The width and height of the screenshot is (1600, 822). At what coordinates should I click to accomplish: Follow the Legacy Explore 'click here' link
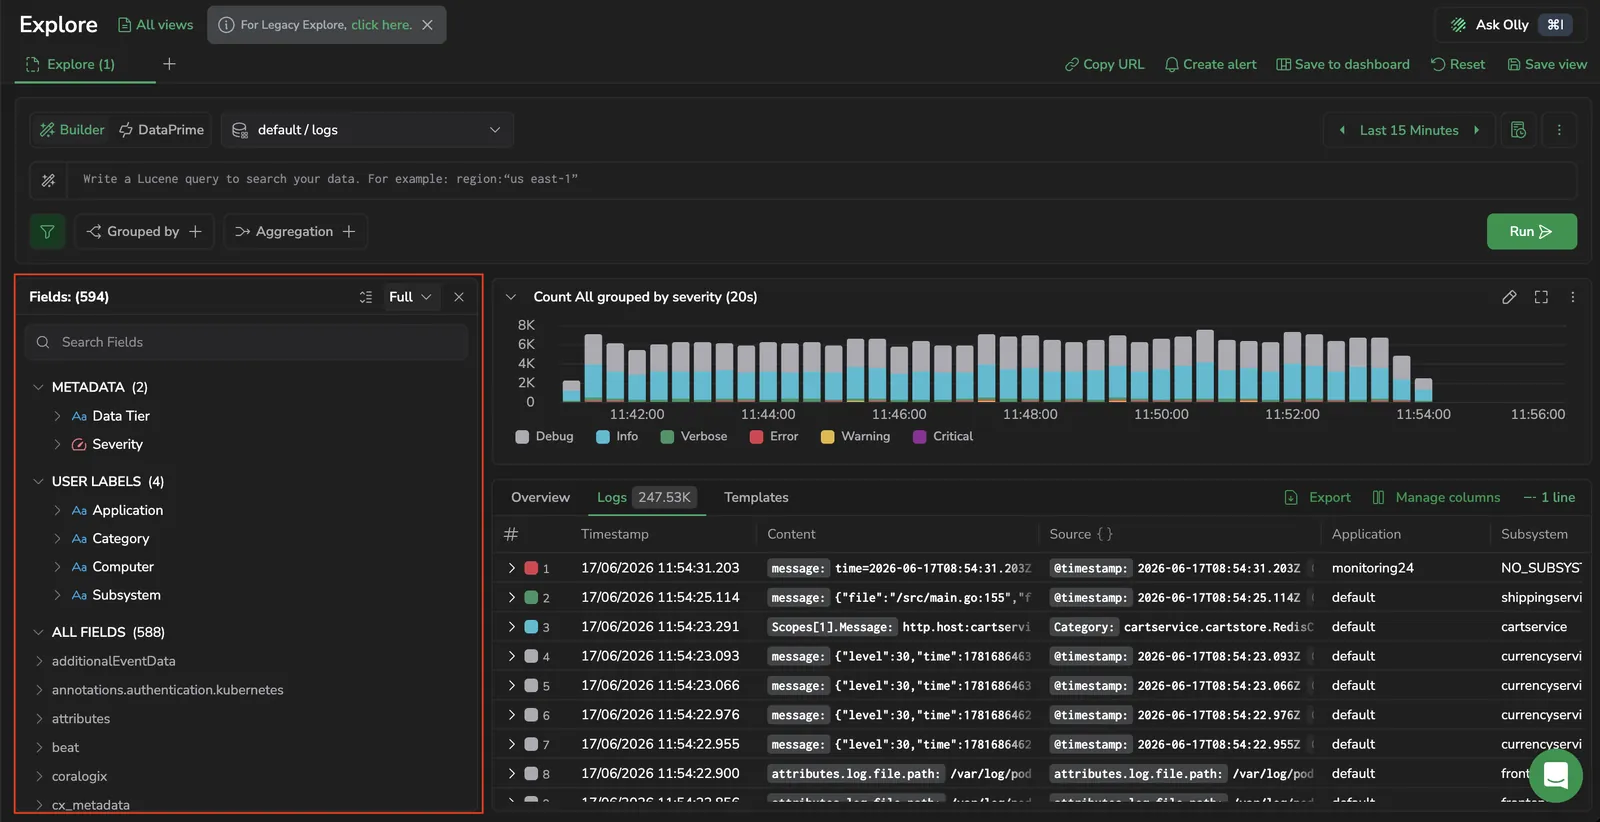click(x=381, y=25)
